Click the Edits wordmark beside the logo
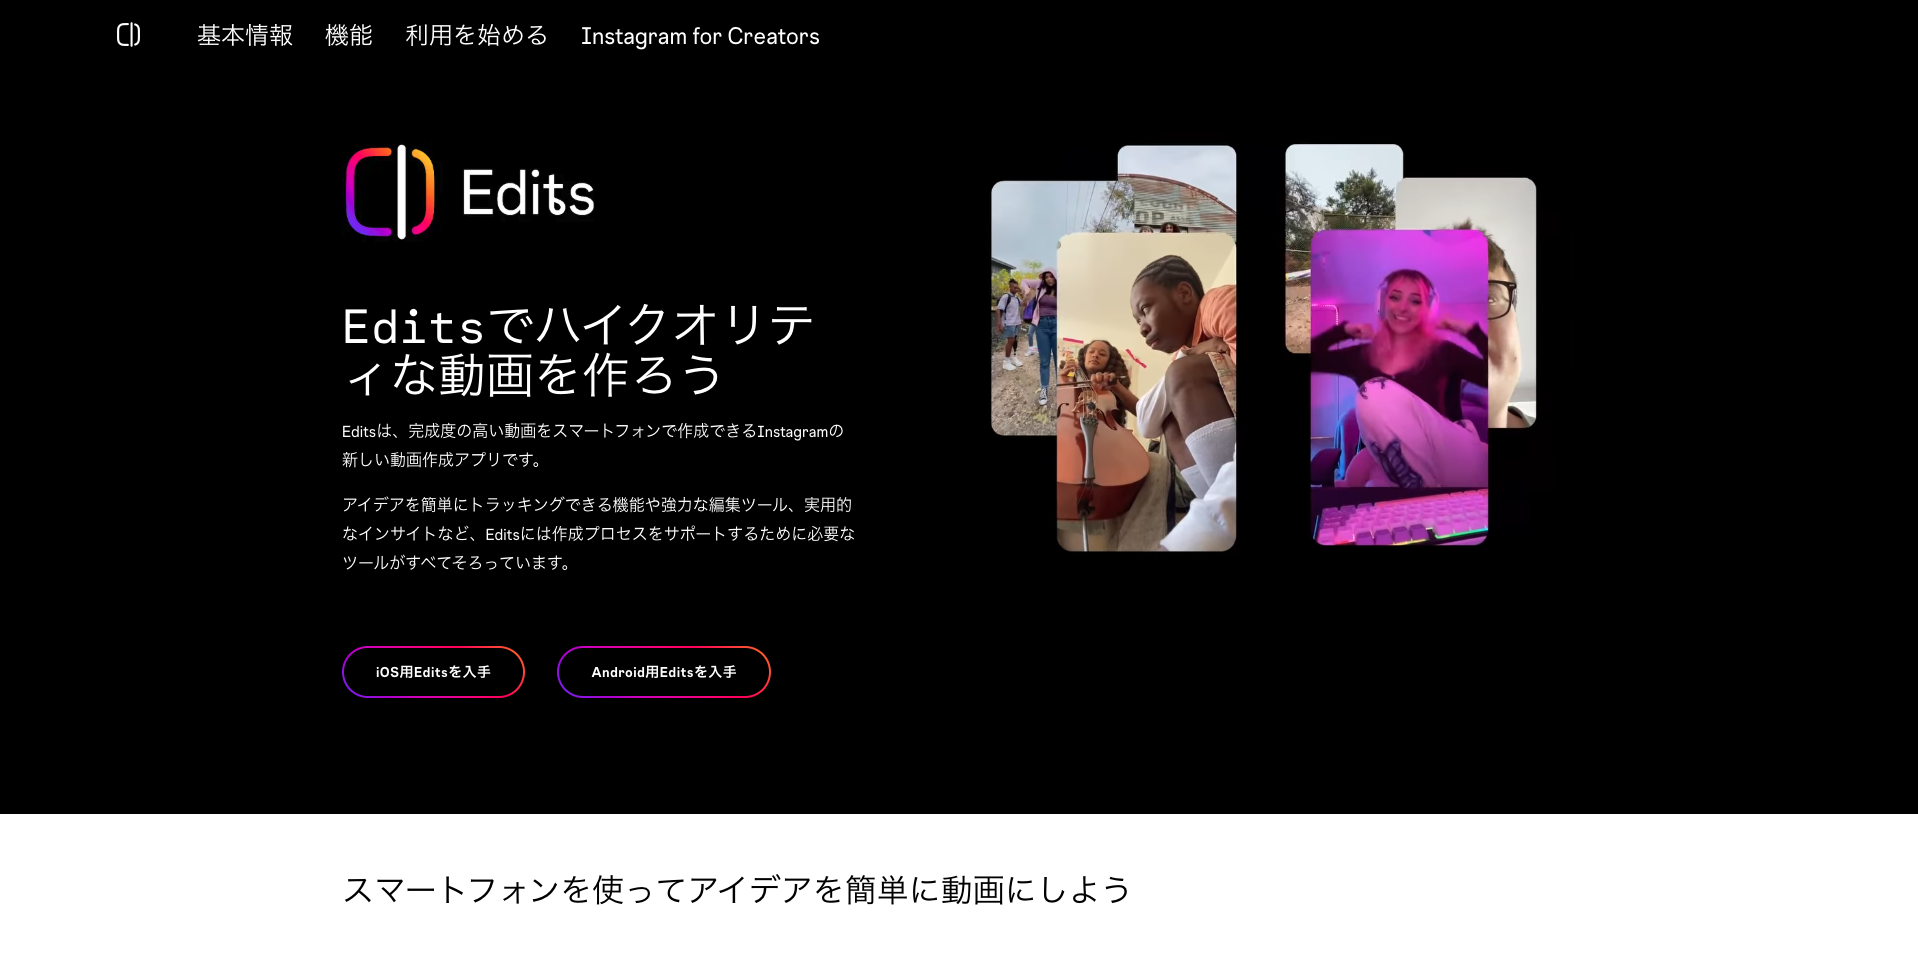 [x=527, y=193]
